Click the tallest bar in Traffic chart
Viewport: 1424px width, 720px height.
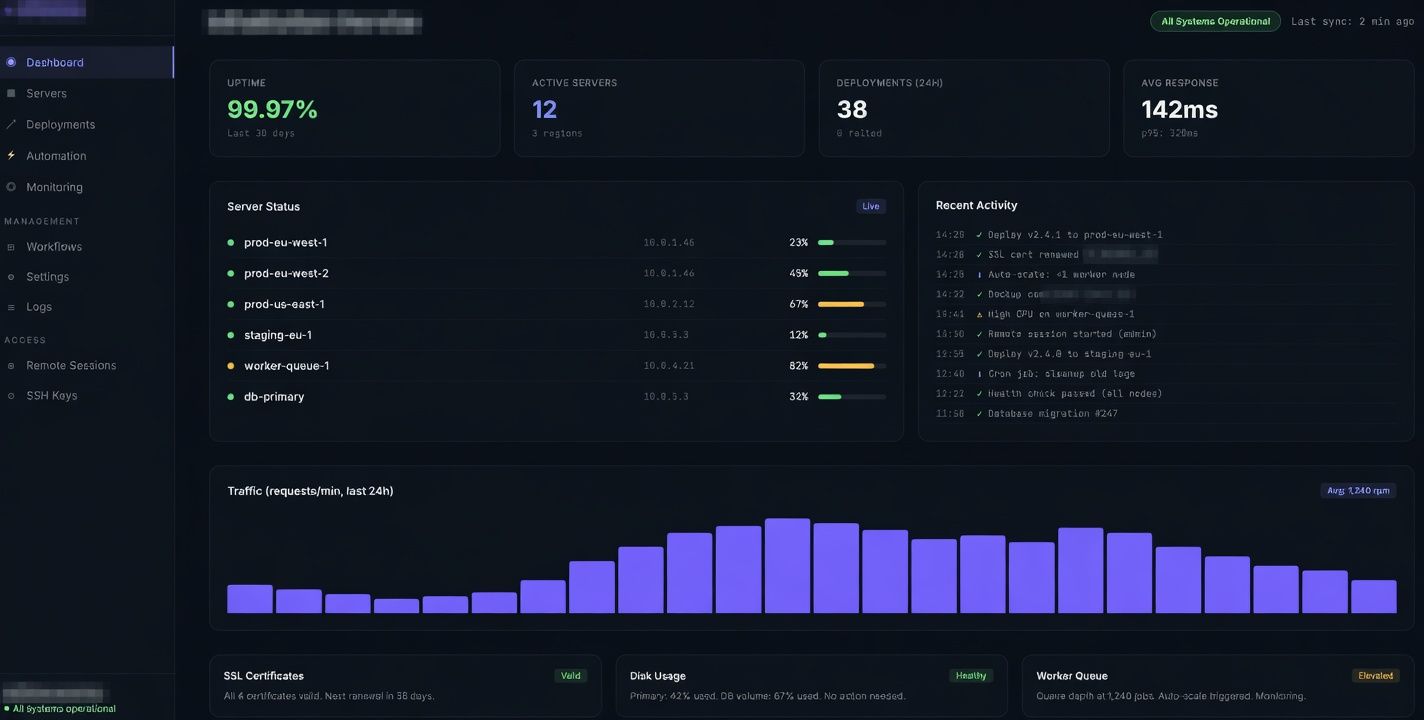787,565
